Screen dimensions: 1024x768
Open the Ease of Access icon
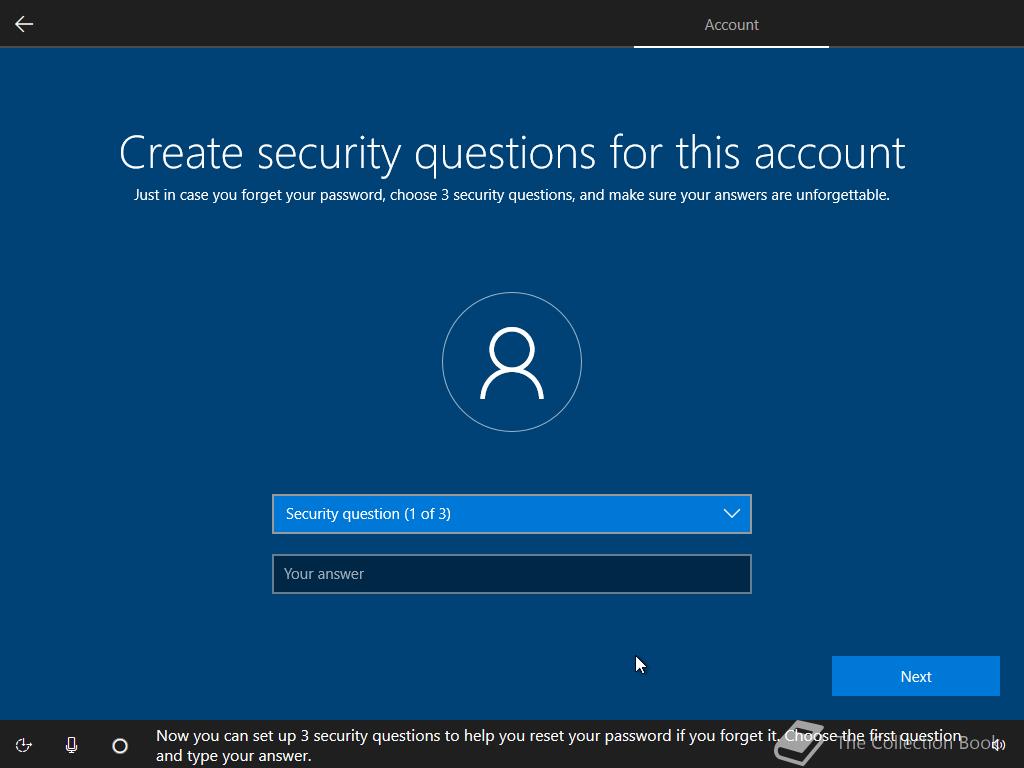pos(24,745)
